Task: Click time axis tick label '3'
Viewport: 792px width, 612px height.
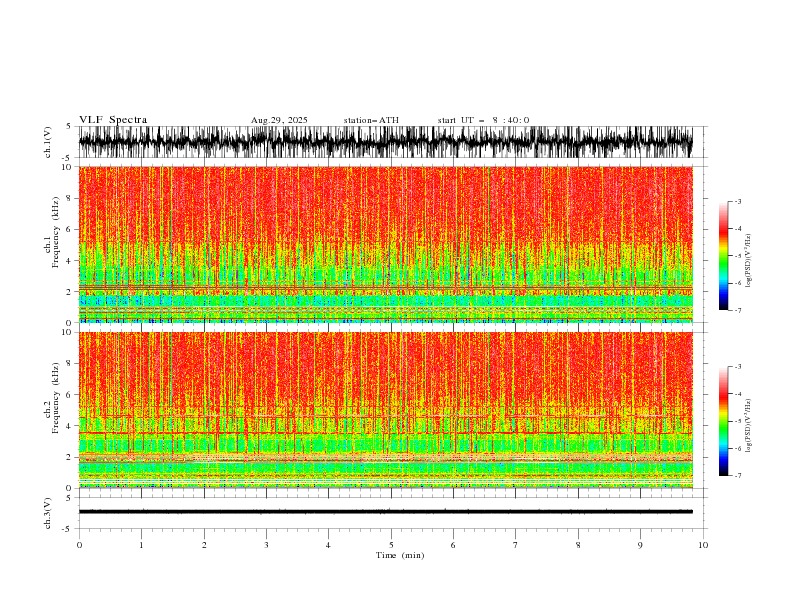Action: click(x=266, y=545)
